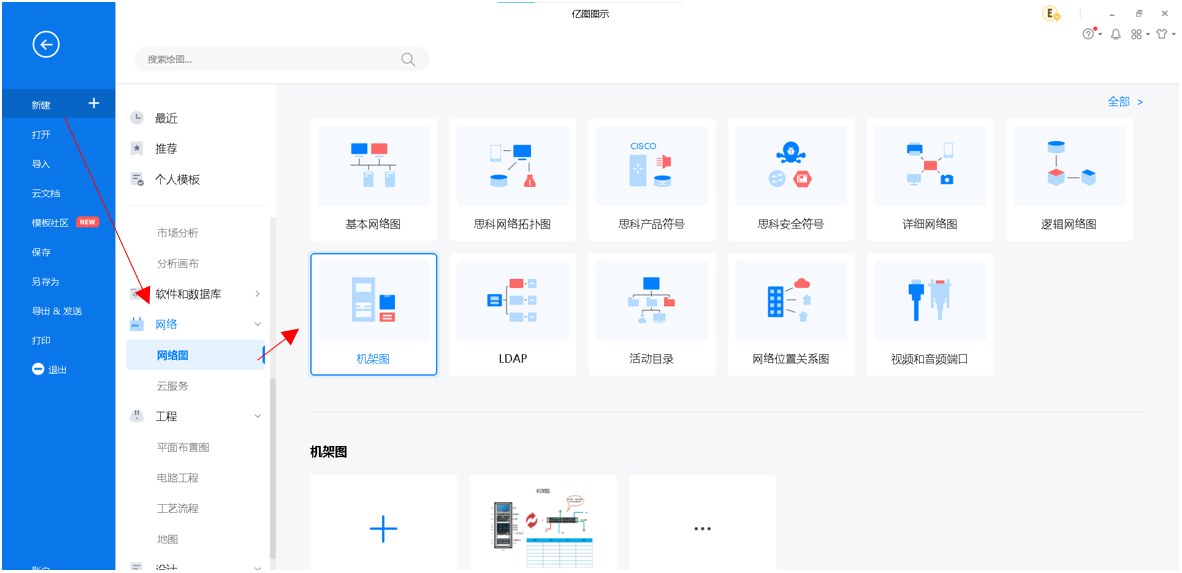Choose the video and audio ports template

[929, 300]
